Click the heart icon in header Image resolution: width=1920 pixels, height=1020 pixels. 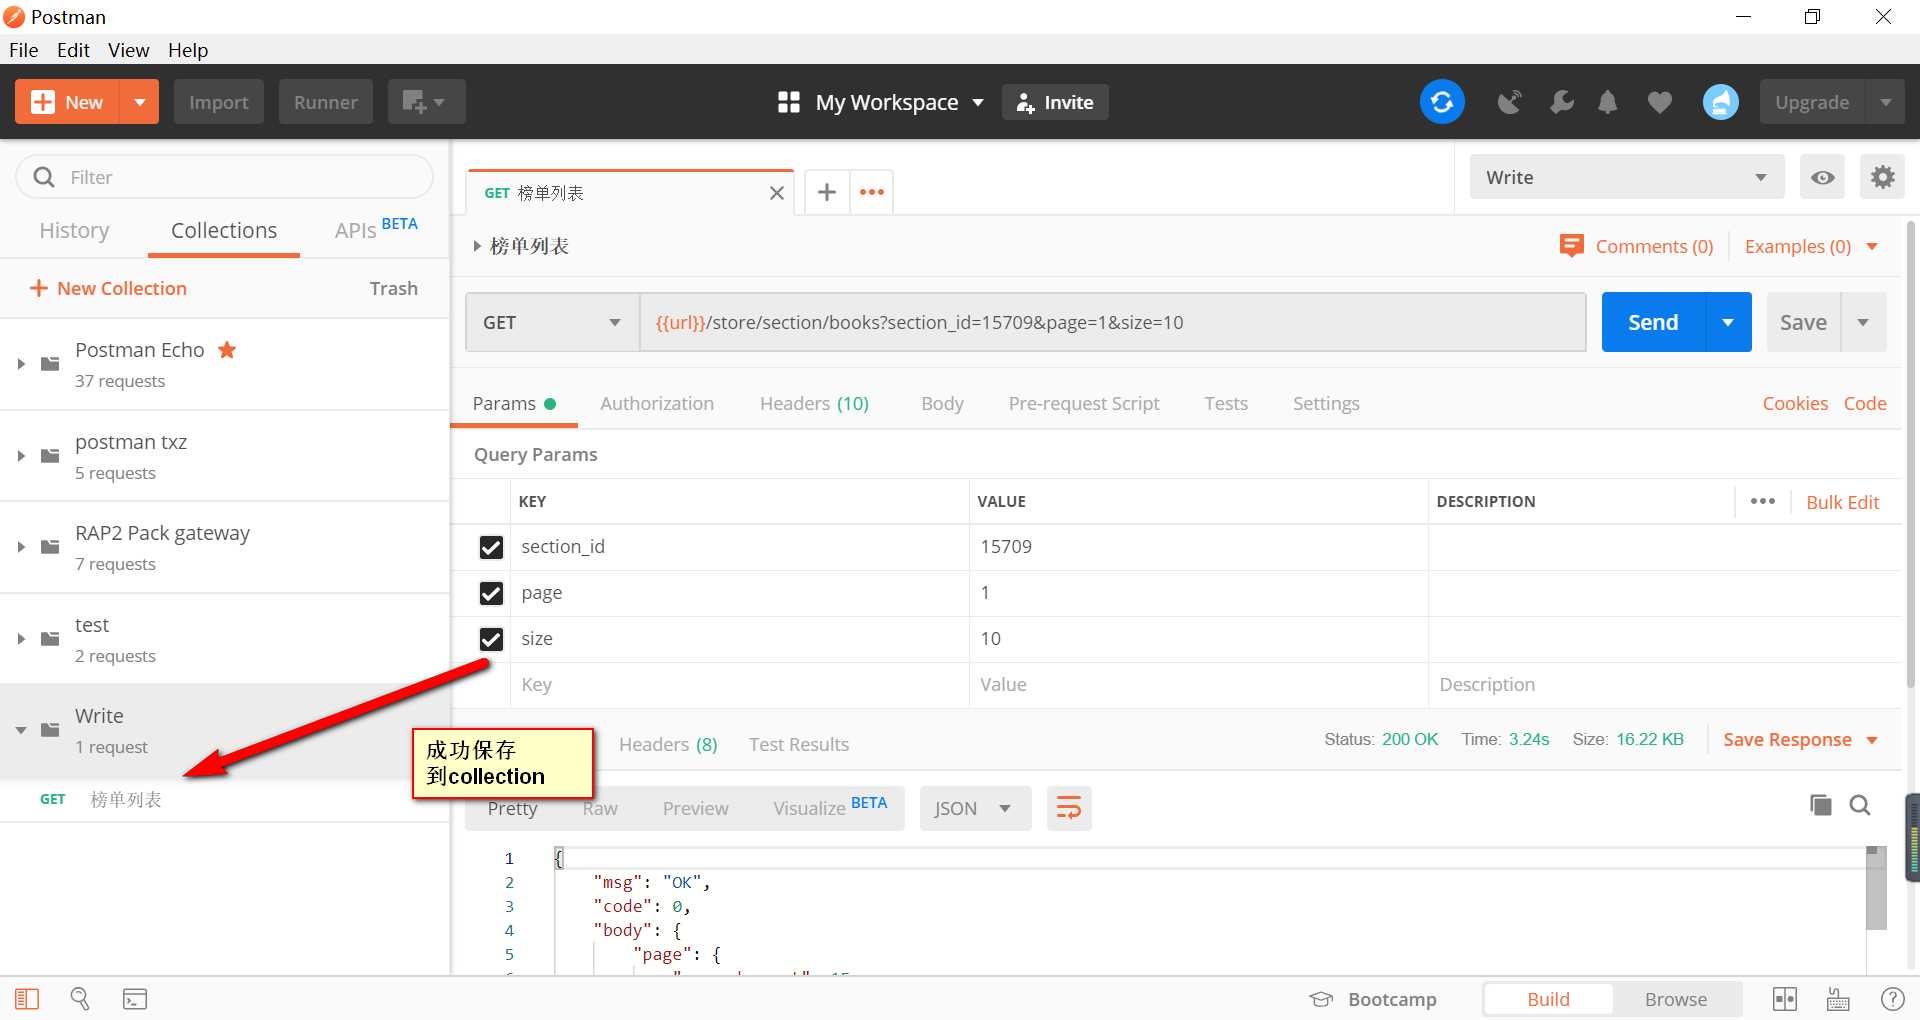(x=1660, y=102)
